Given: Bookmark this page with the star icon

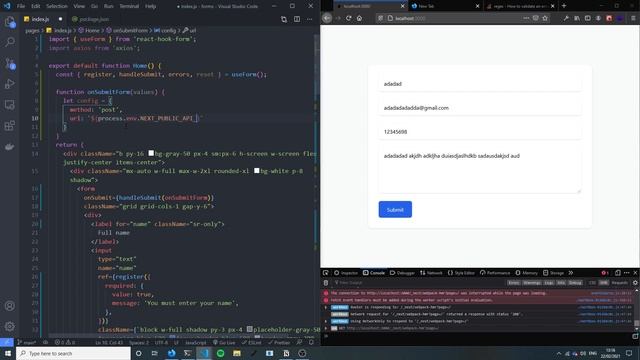Looking at the screenshot, I should (545, 18).
